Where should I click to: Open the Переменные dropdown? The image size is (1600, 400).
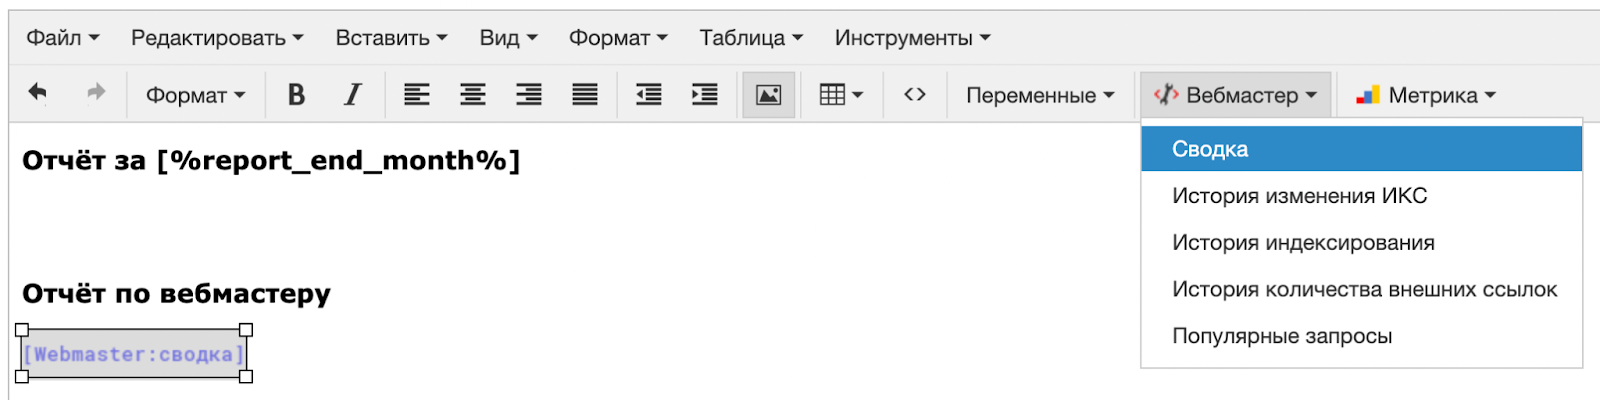(1040, 95)
